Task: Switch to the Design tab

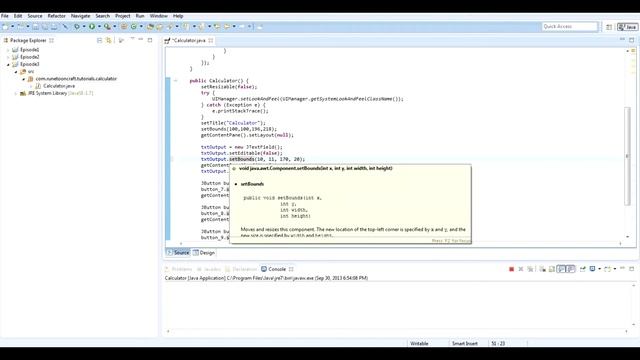Action: pos(204,253)
